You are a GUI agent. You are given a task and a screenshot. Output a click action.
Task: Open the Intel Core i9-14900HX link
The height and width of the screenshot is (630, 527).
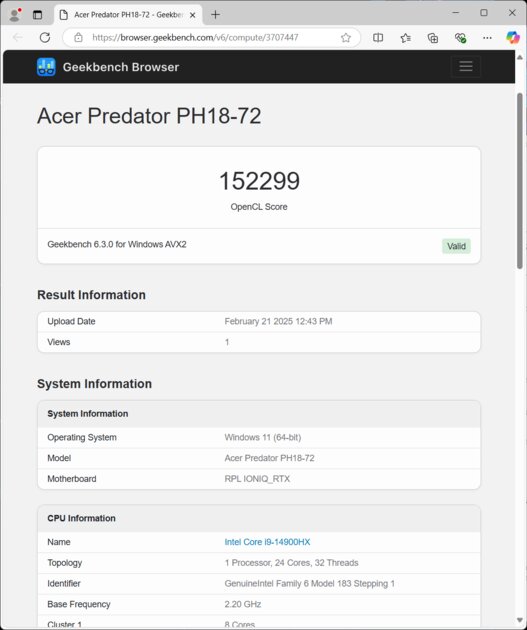tap(267, 542)
